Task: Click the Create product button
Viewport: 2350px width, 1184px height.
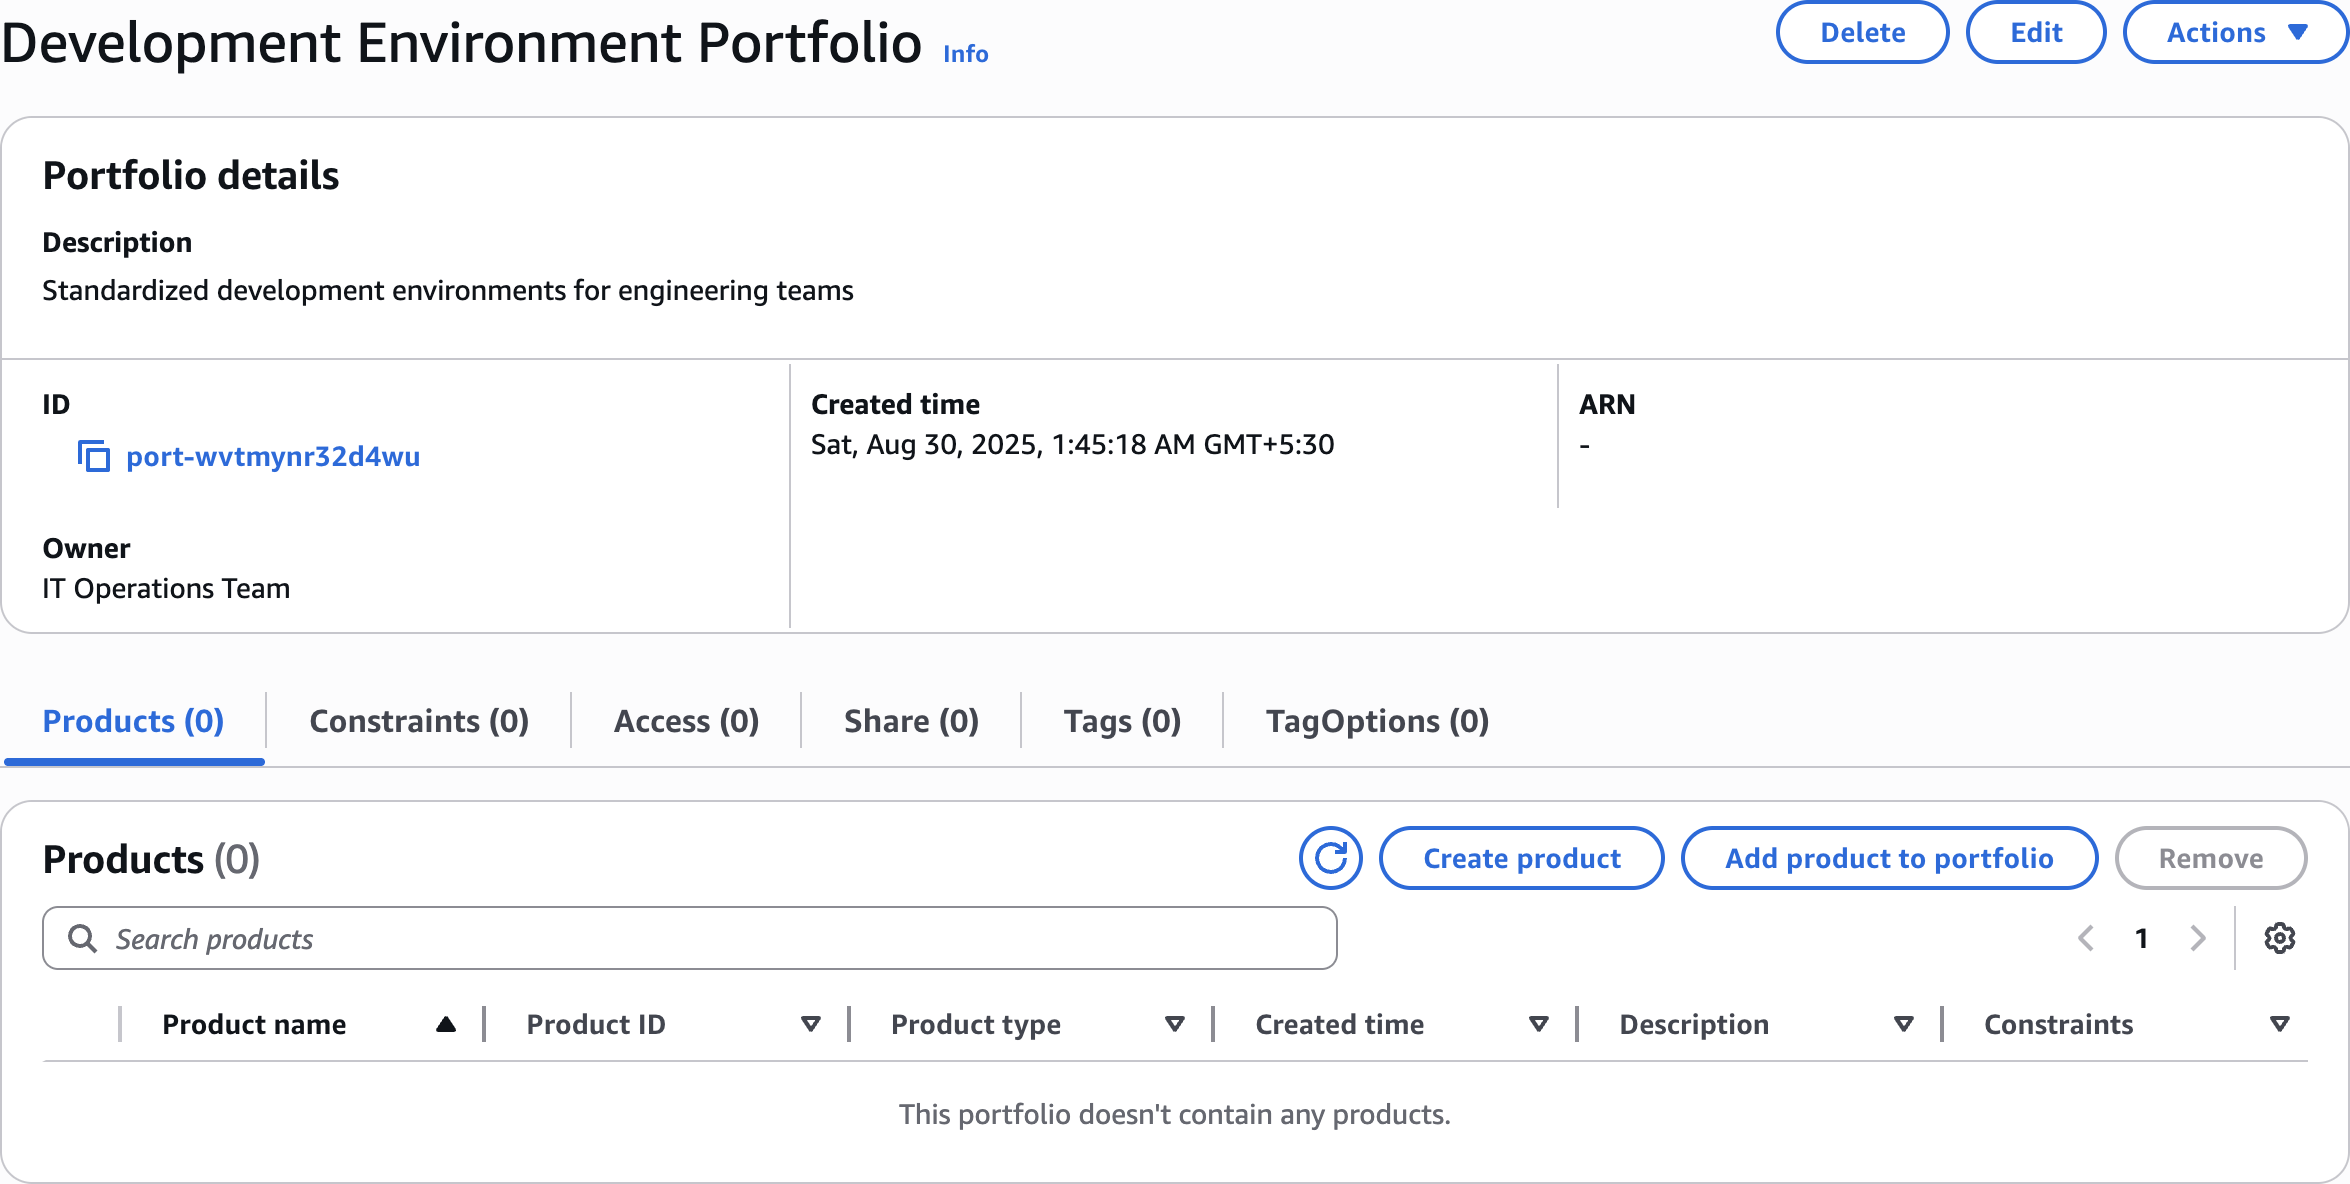Action: 1521,858
